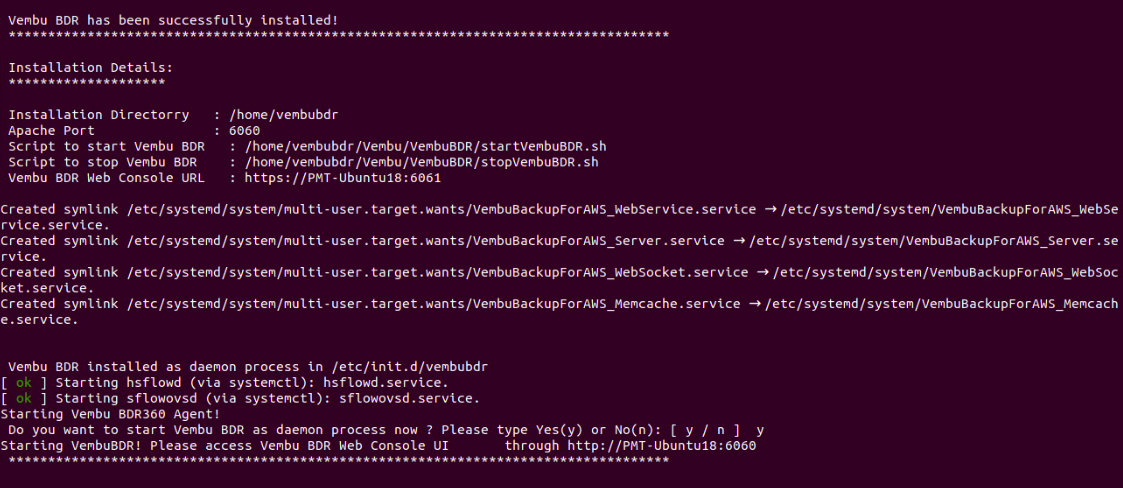The height and width of the screenshot is (488, 1123).
Task: Click the green ok beside sflowovsd
Action: (x=24, y=398)
